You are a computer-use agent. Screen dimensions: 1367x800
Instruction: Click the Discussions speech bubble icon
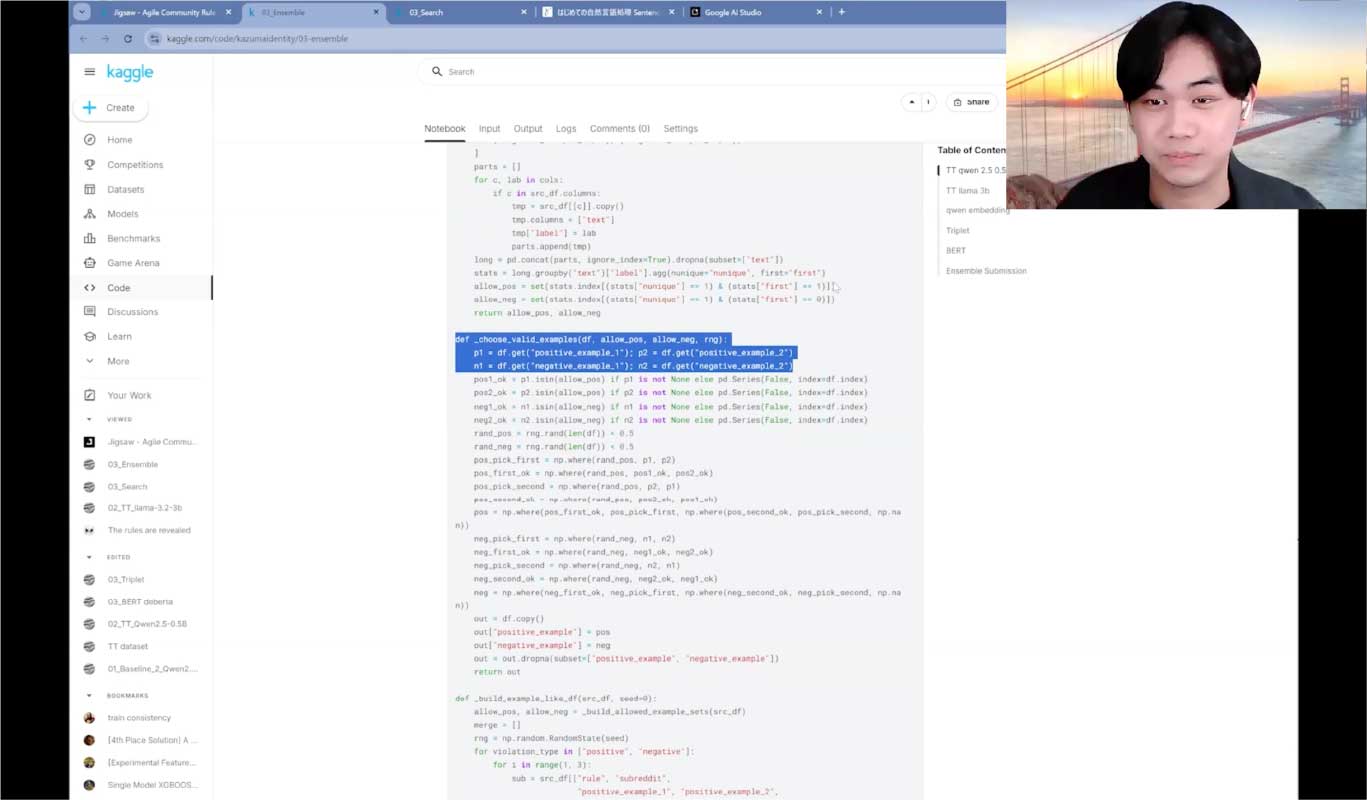coord(90,312)
